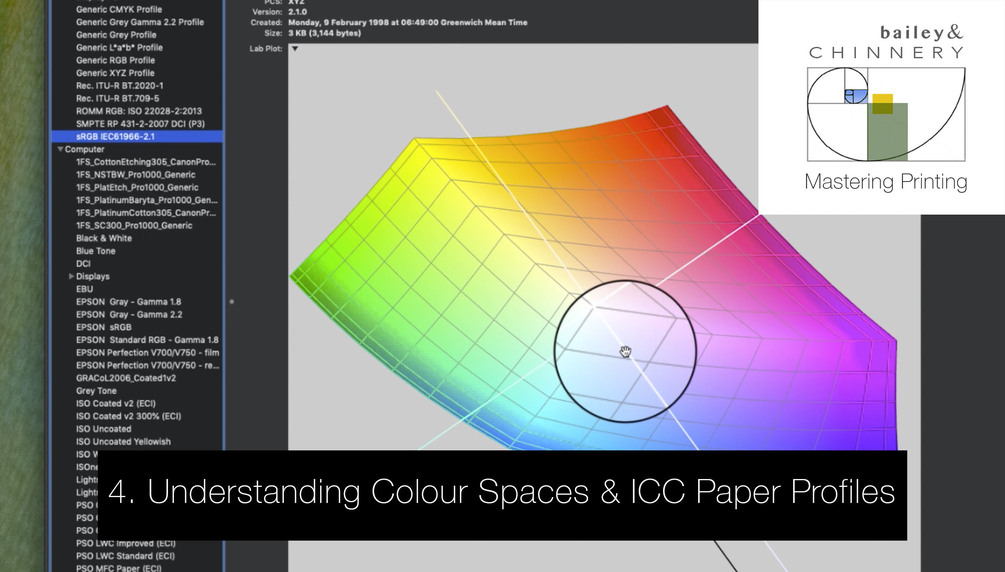Select Blue Tone profile
This screenshot has width=1005, height=572.
(96, 251)
